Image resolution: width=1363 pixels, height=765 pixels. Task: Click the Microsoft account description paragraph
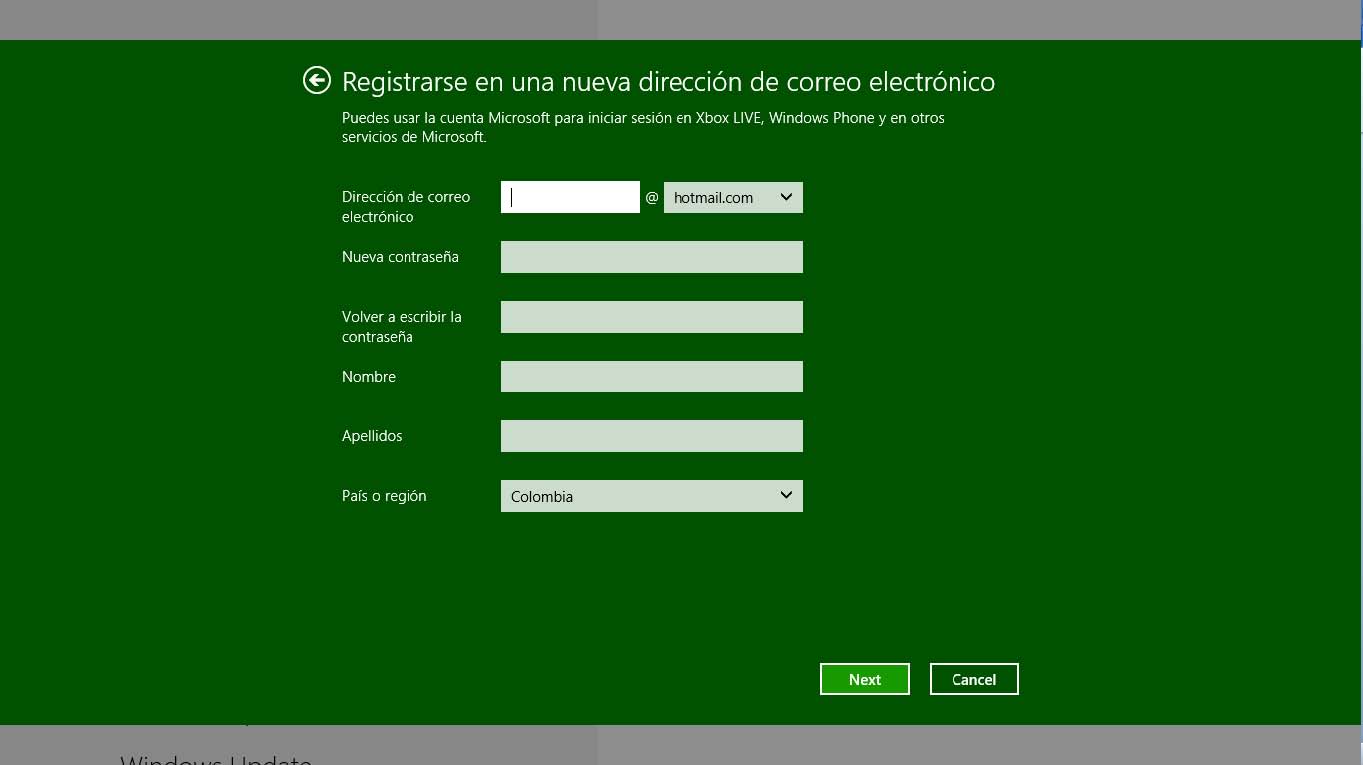pyautogui.click(x=642, y=127)
